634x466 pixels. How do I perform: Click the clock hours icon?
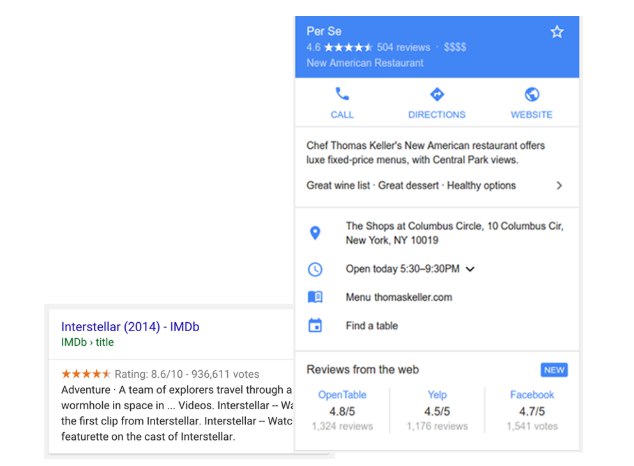pos(315,269)
